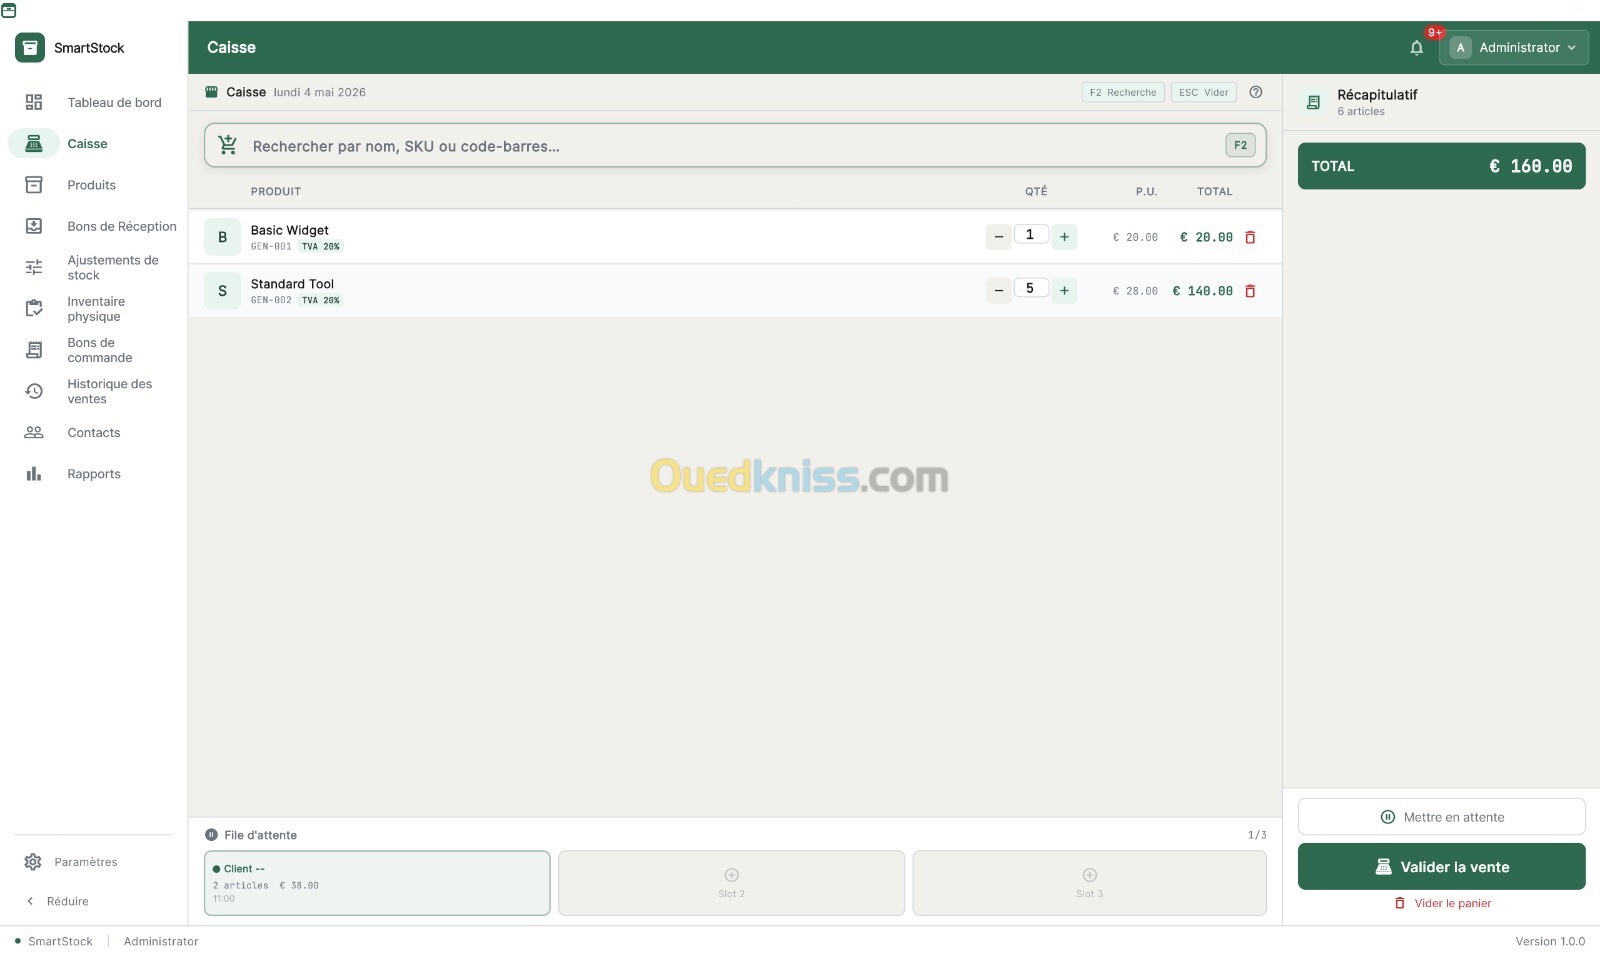The width and height of the screenshot is (1600, 953).
Task: Click Vider le panier link
Action: click(1442, 903)
